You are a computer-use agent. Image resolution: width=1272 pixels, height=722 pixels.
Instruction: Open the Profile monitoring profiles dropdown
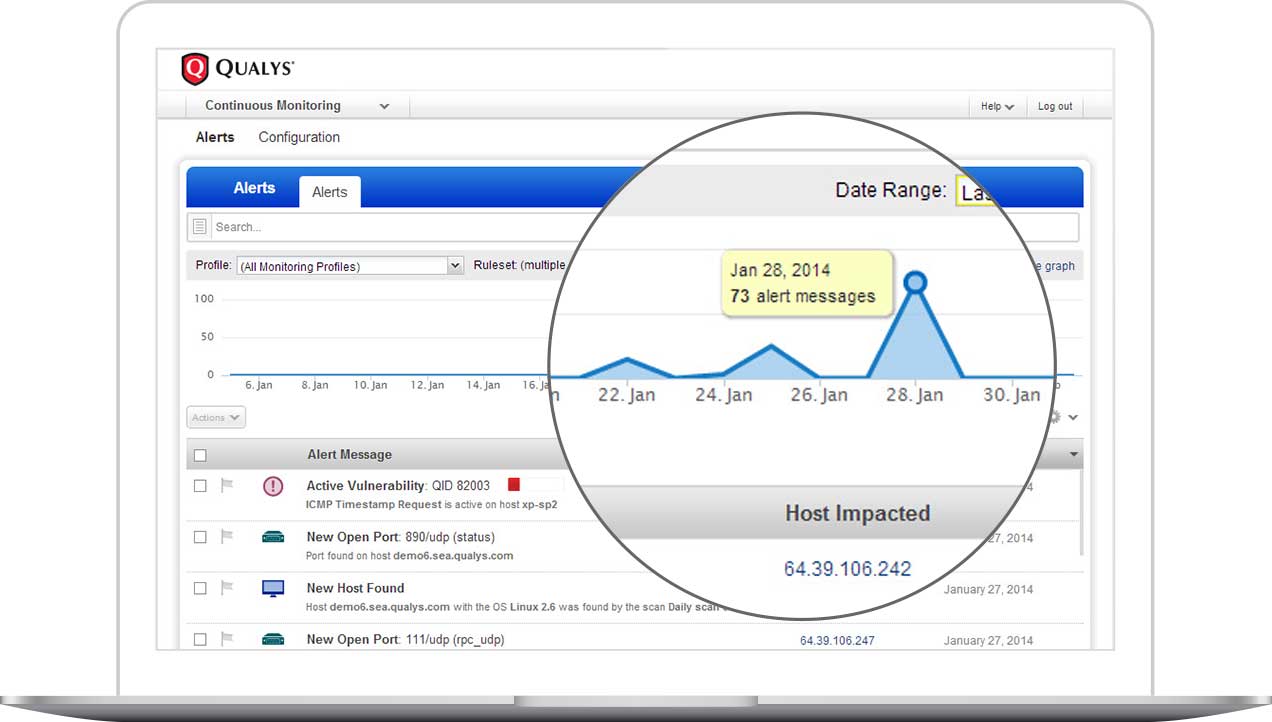455,265
